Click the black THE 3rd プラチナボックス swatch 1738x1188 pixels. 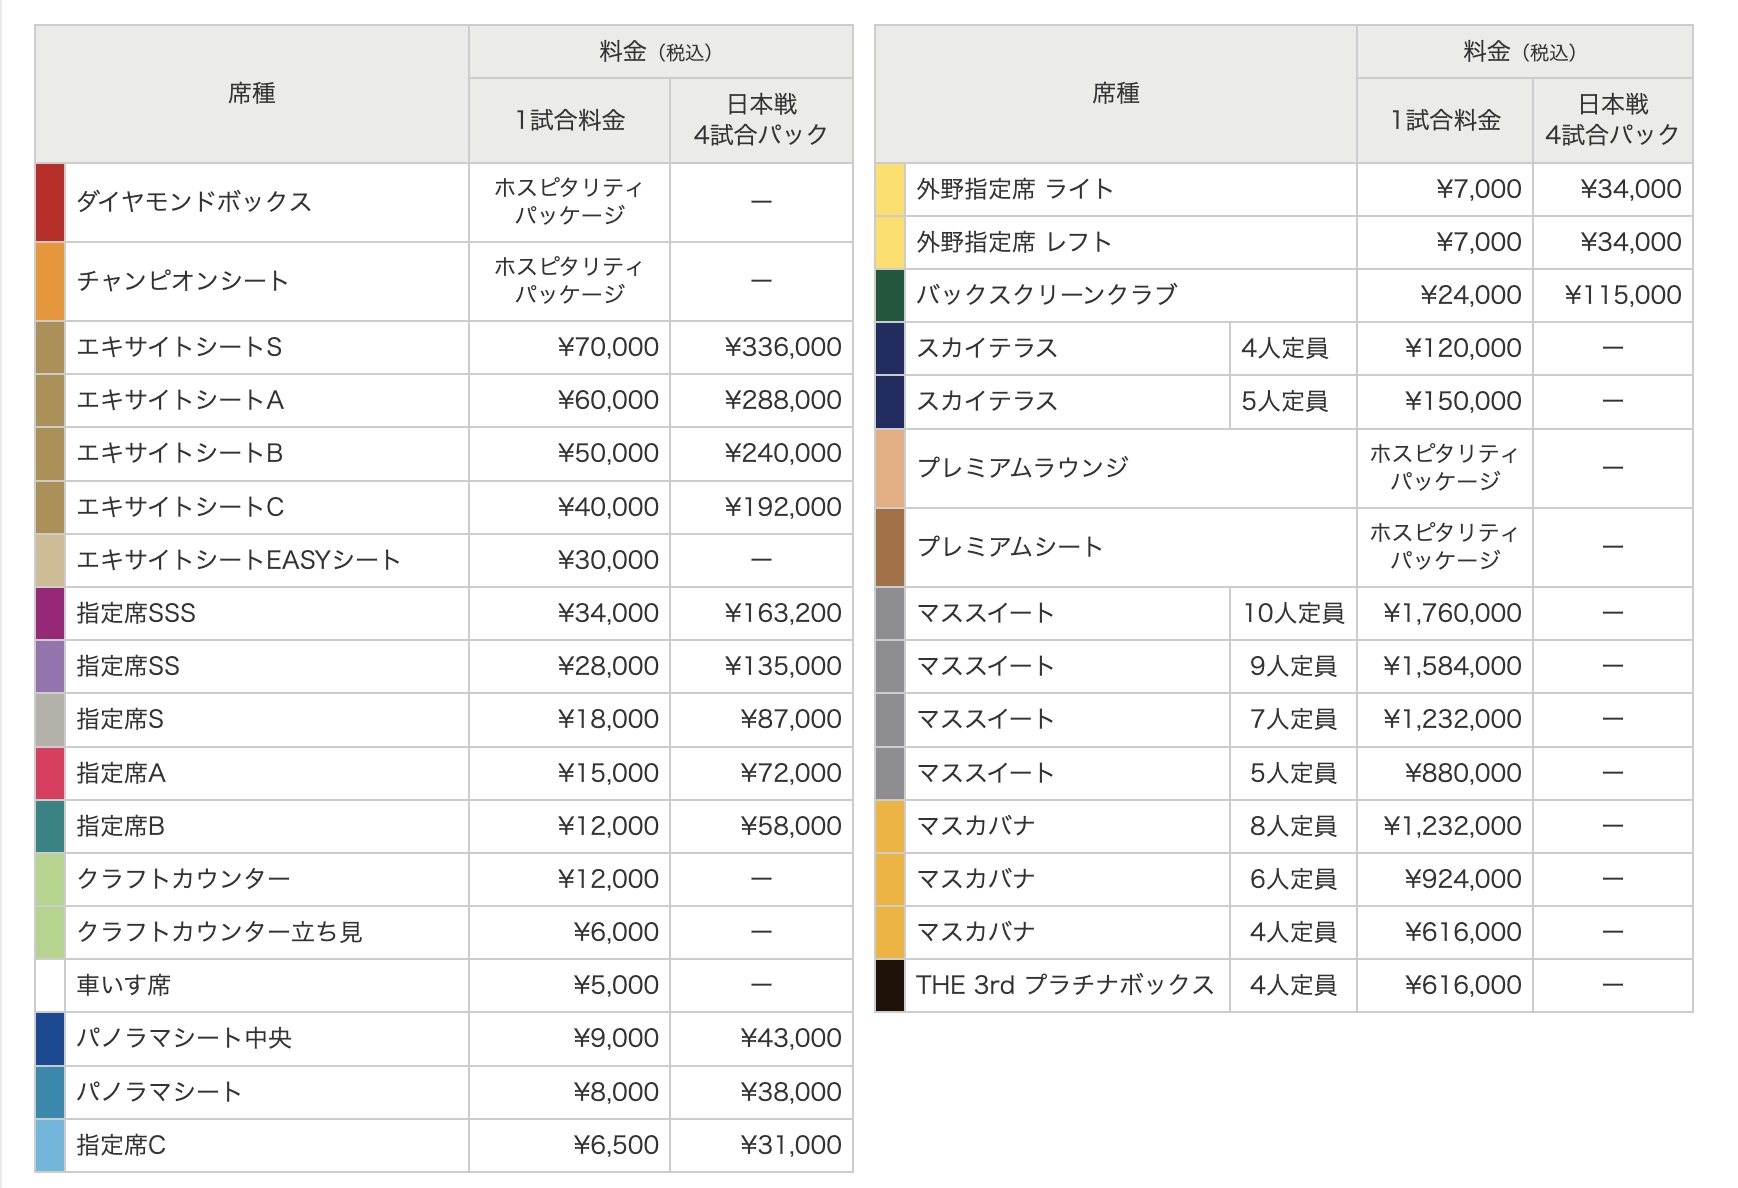tap(888, 984)
